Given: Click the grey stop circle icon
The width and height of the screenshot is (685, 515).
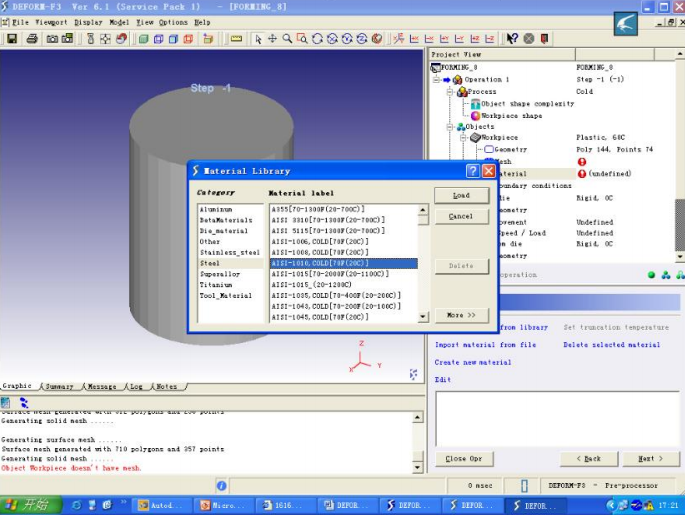Looking at the screenshot, I should [529, 39].
